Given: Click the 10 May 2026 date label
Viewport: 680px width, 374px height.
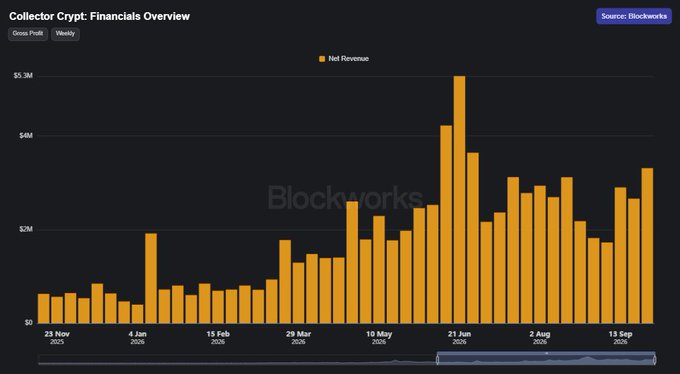Looking at the screenshot, I should [x=379, y=338].
